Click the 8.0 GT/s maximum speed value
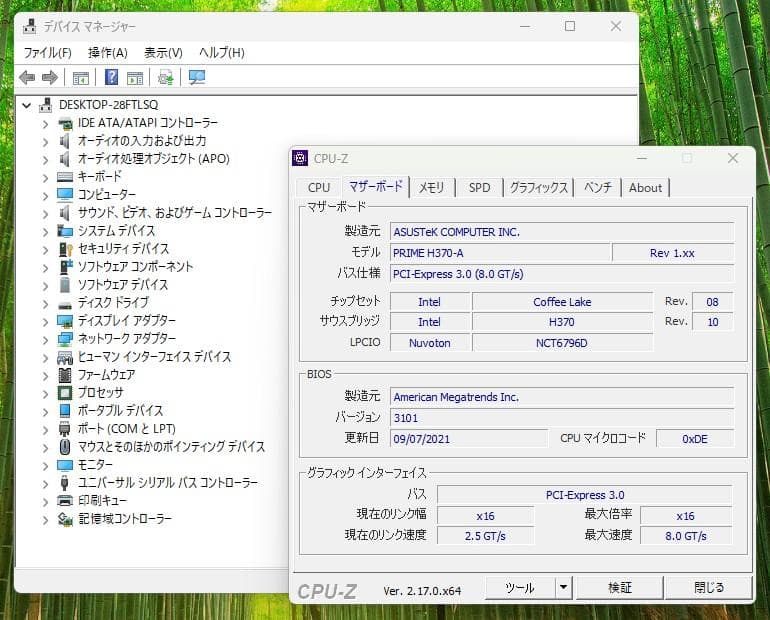 (686, 536)
